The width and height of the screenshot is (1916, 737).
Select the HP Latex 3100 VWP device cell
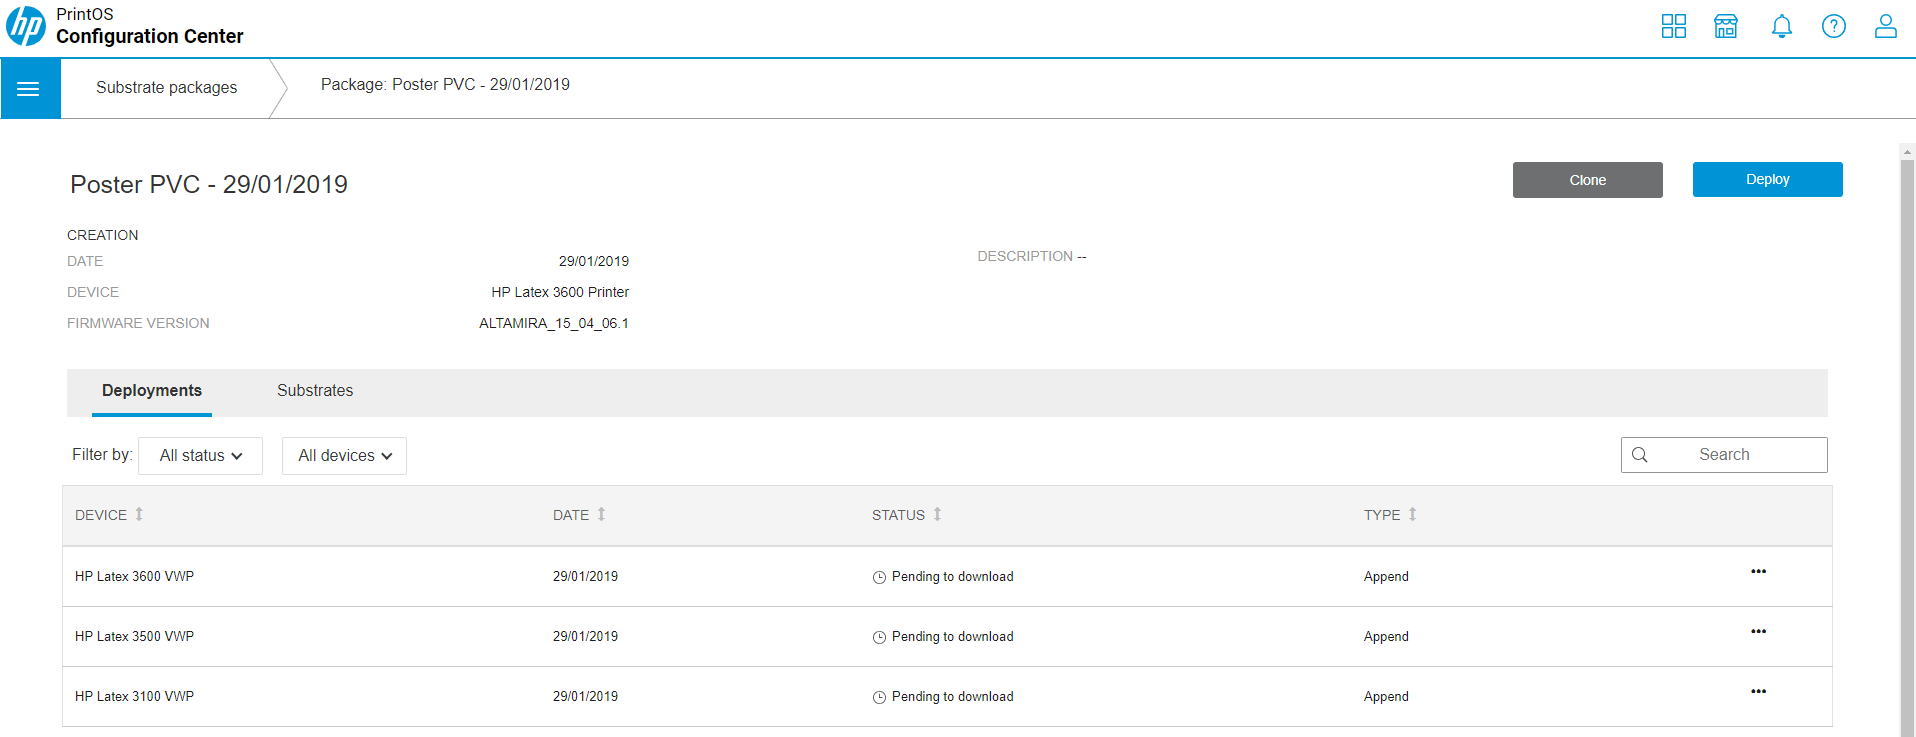pyautogui.click(x=134, y=697)
